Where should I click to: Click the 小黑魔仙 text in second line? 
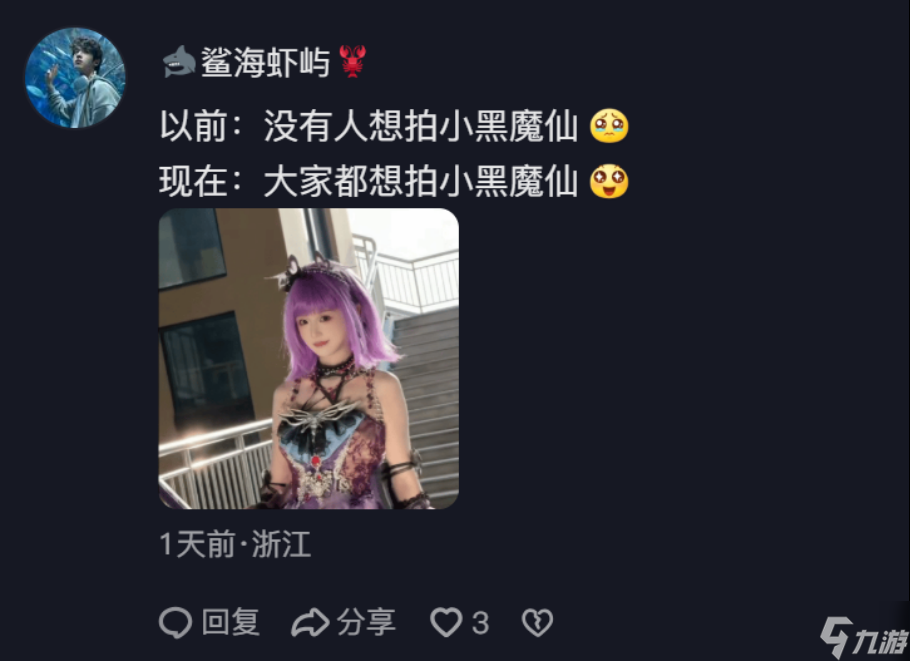pyautogui.click(x=508, y=181)
